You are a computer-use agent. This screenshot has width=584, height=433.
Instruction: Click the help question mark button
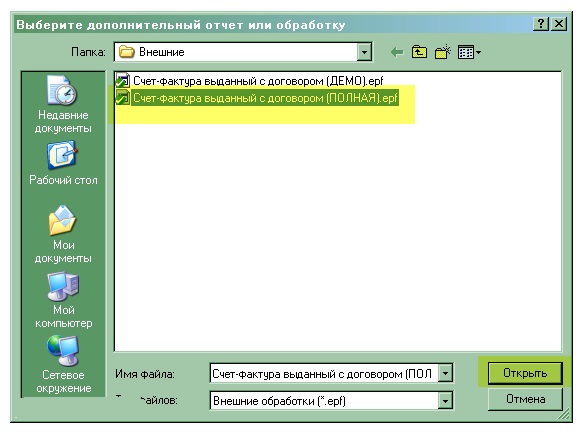(541, 24)
